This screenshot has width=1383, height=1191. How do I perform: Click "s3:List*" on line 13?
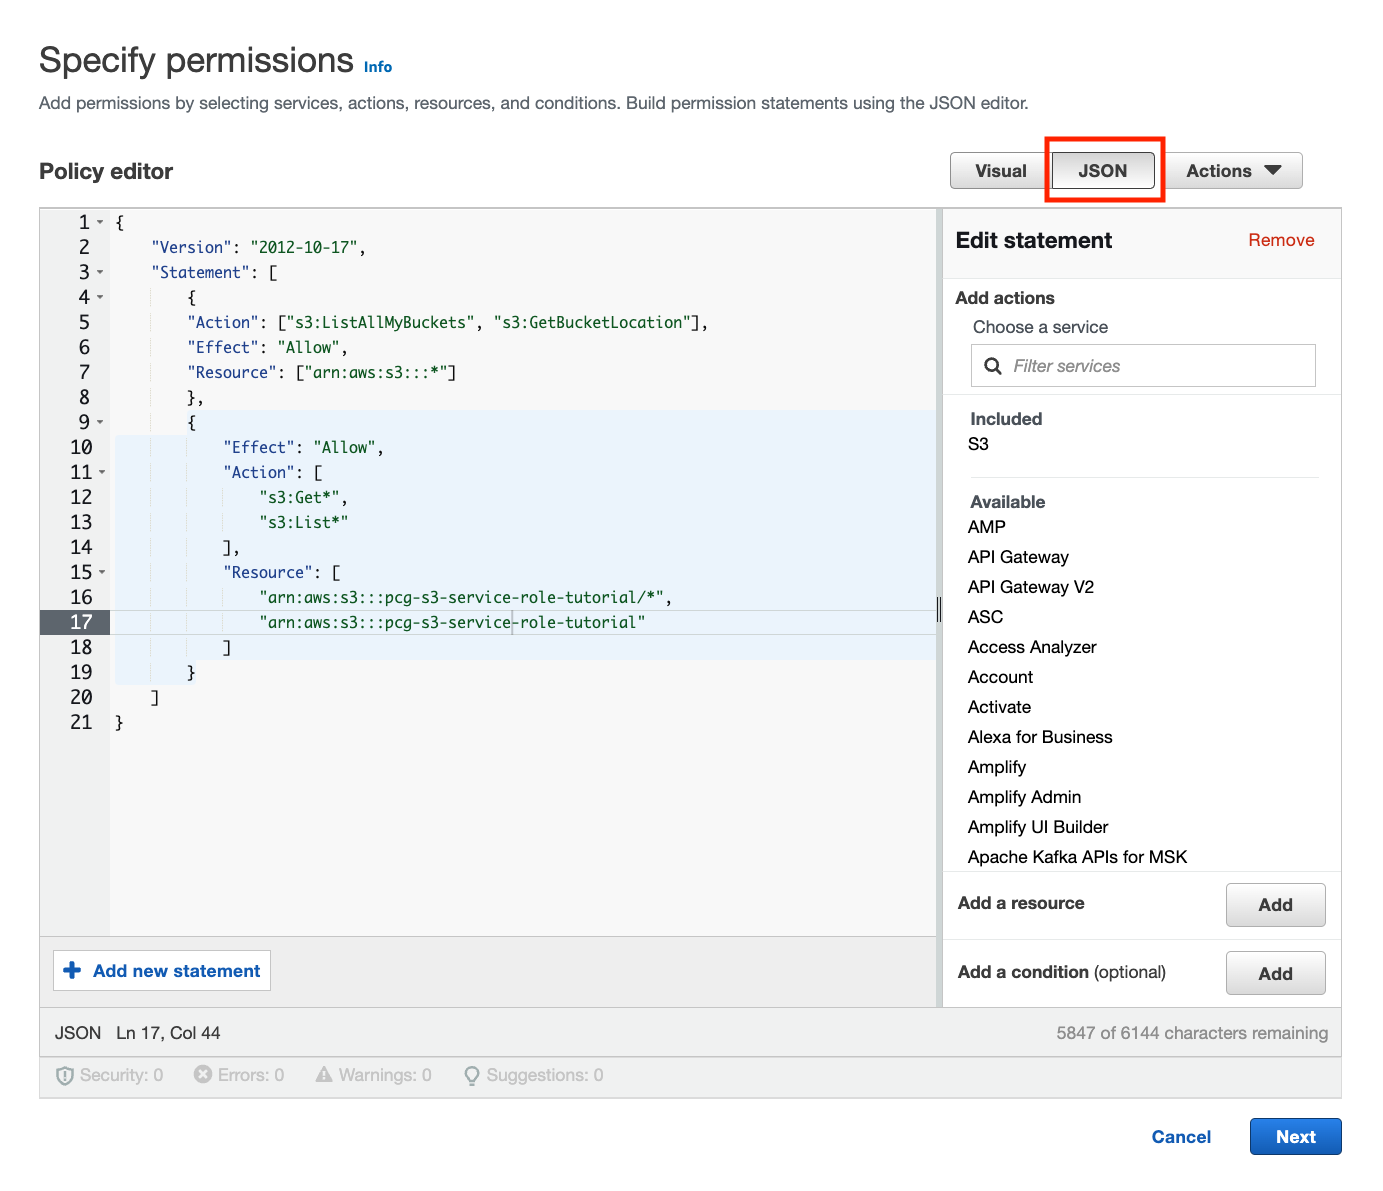(x=303, y=522)
